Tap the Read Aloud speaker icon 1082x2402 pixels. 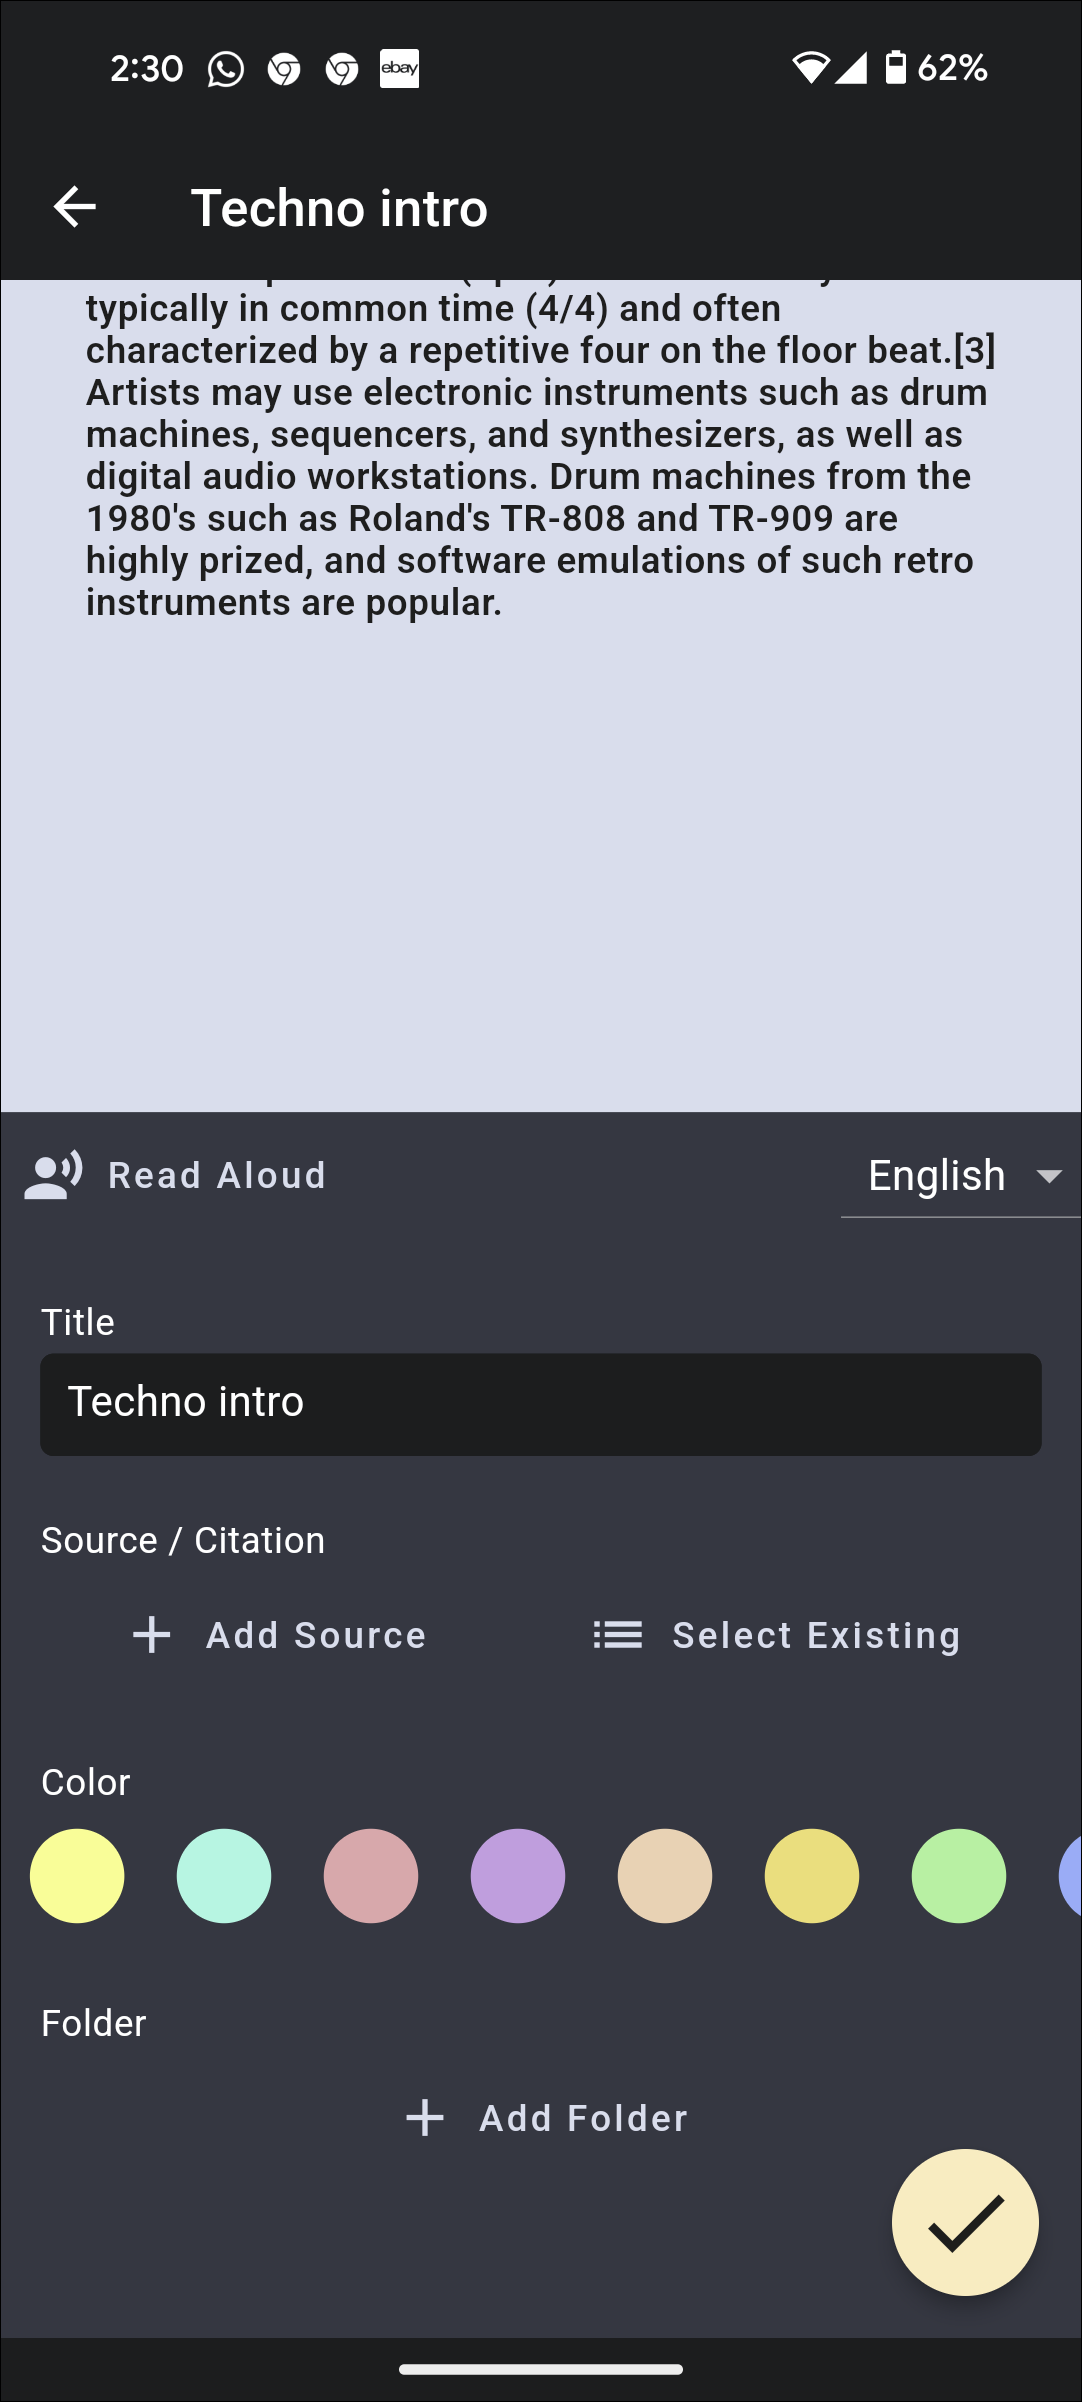53,1175
